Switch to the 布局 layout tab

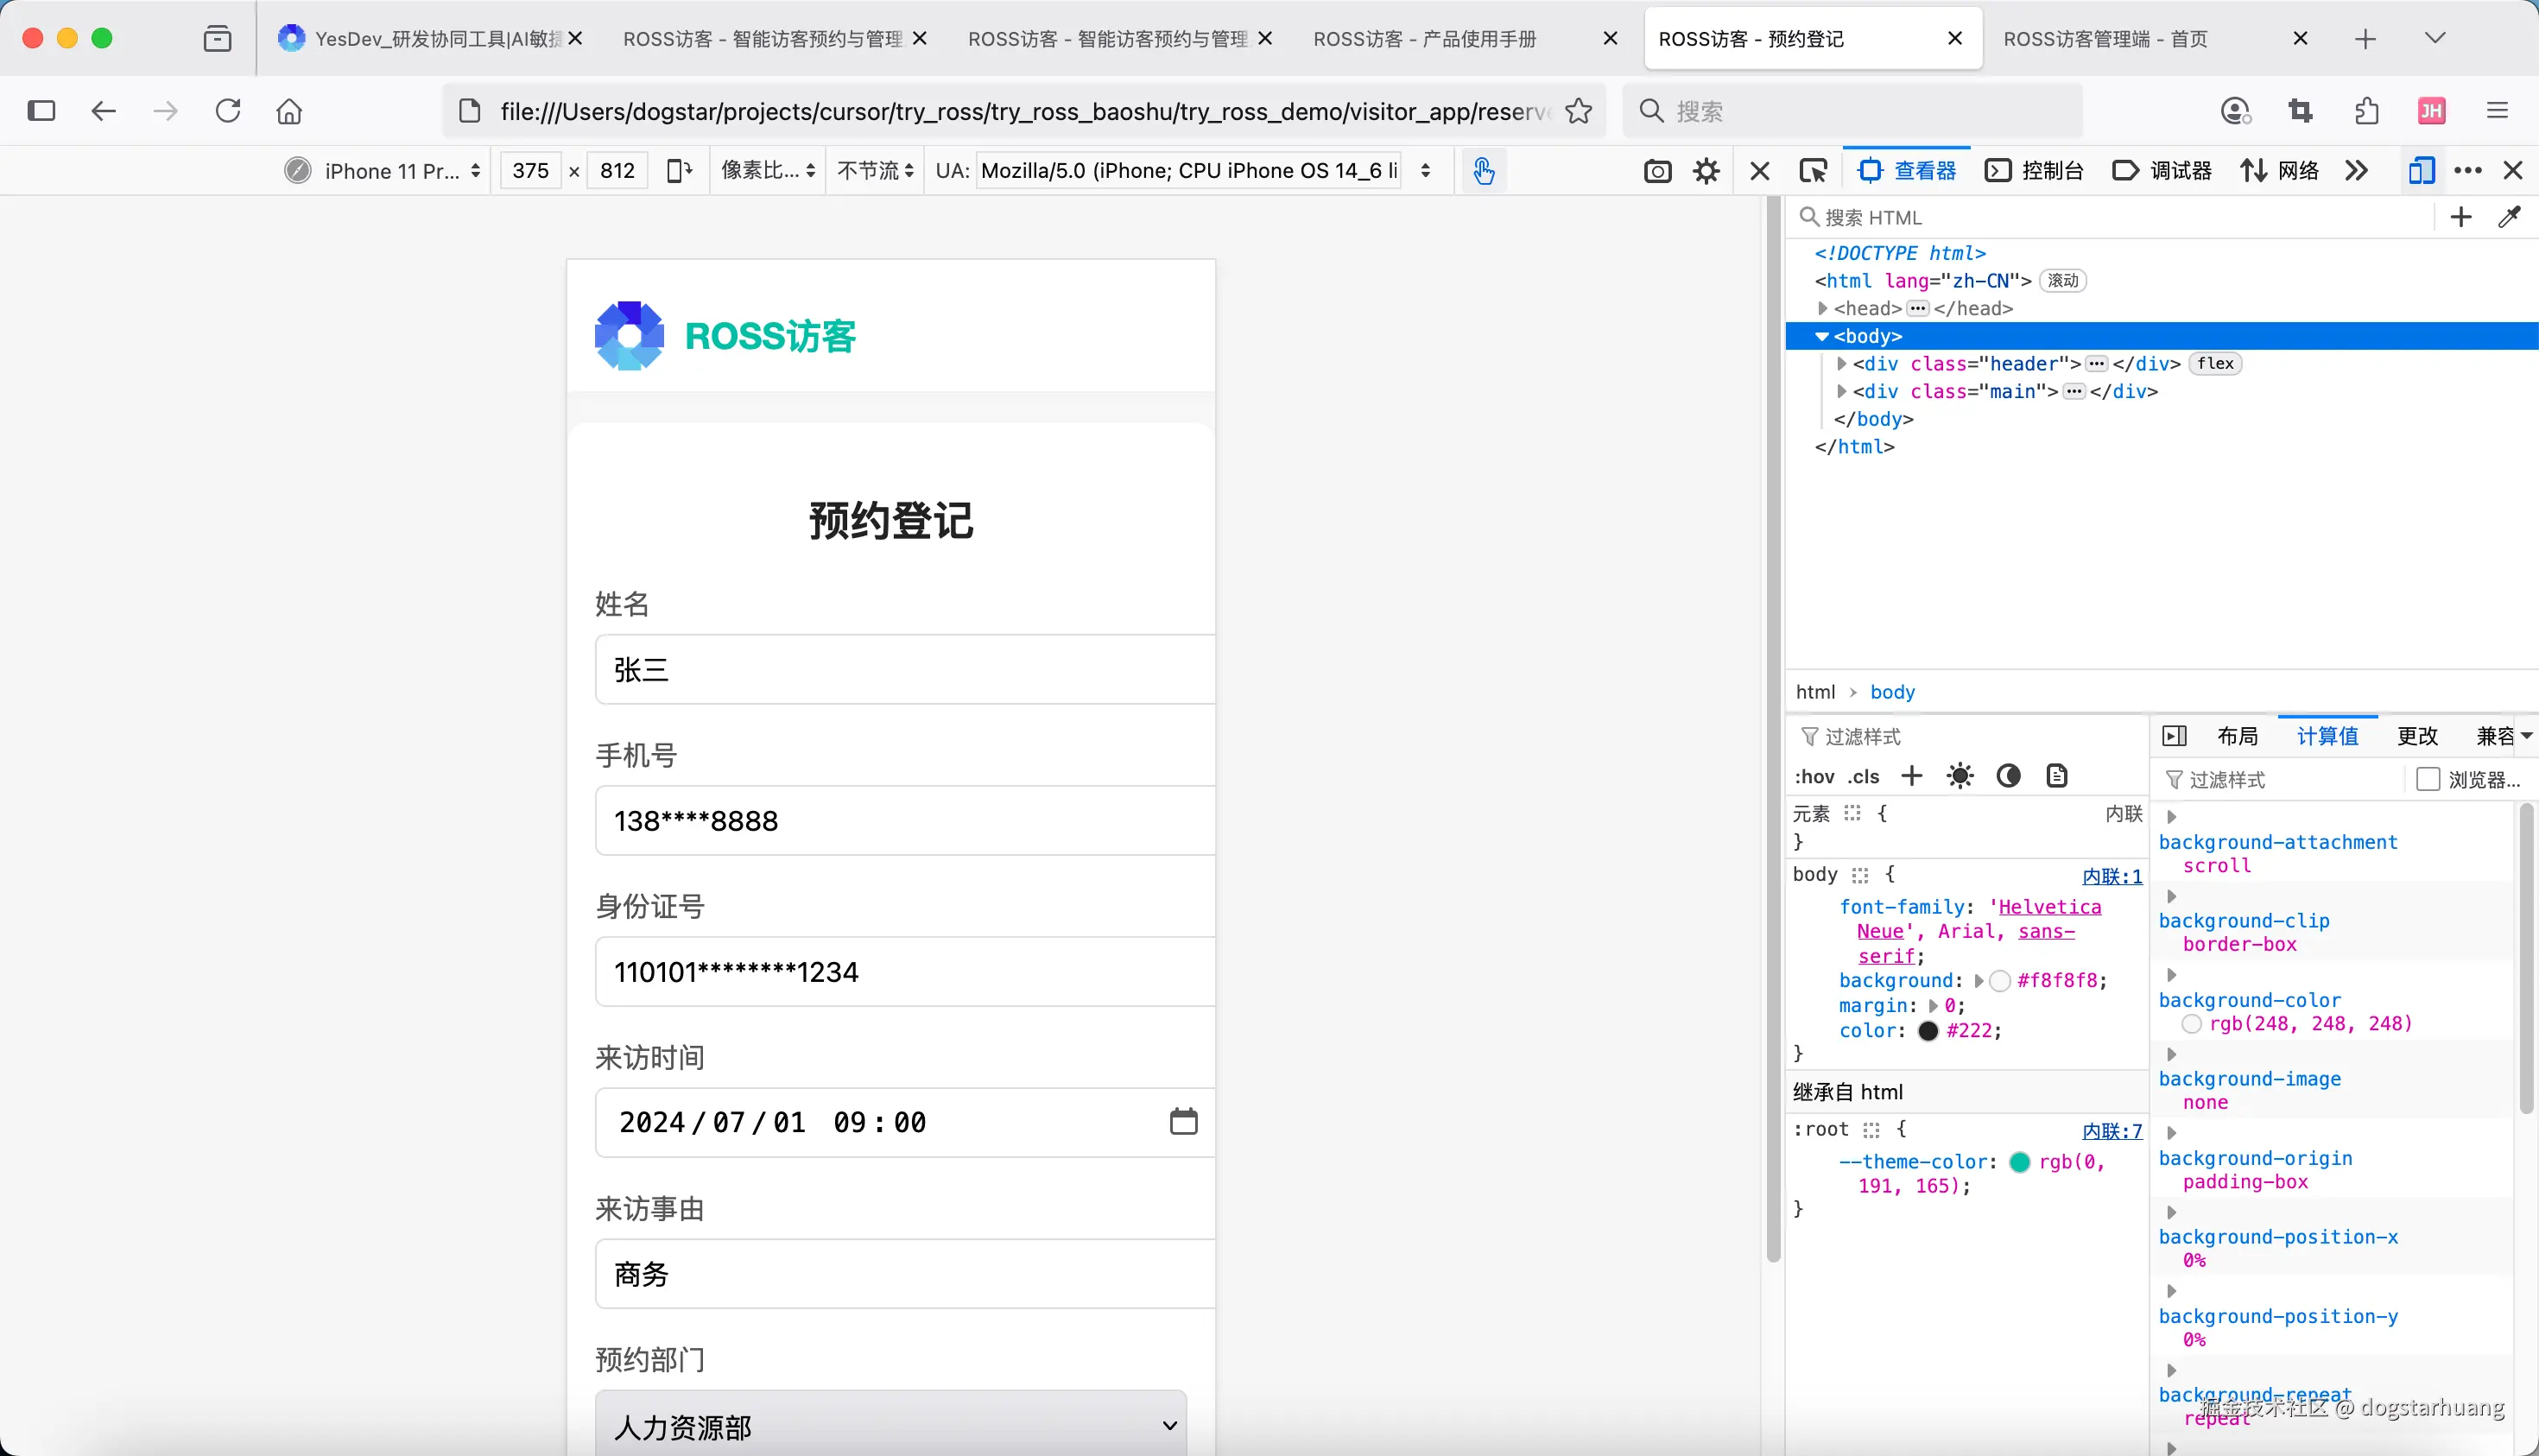click(2237, 736)
